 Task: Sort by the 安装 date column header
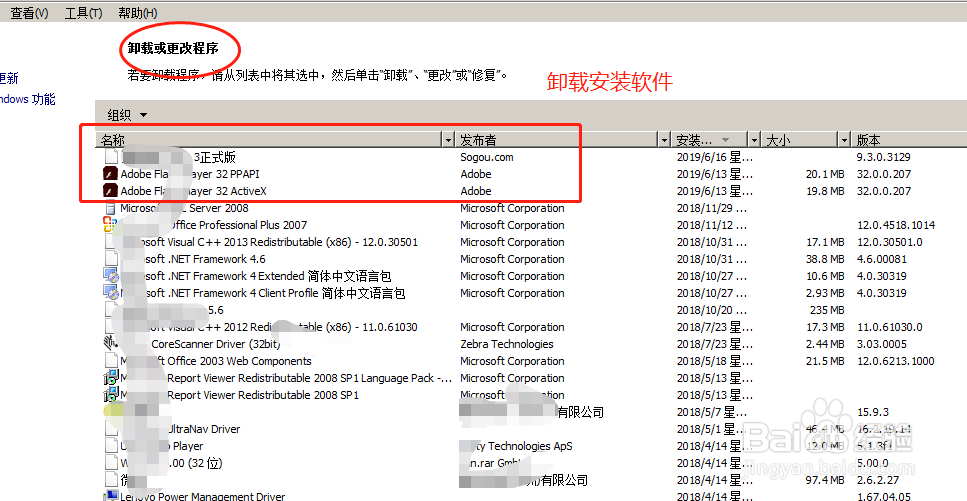pyautogui.click(x=710, y=140)
